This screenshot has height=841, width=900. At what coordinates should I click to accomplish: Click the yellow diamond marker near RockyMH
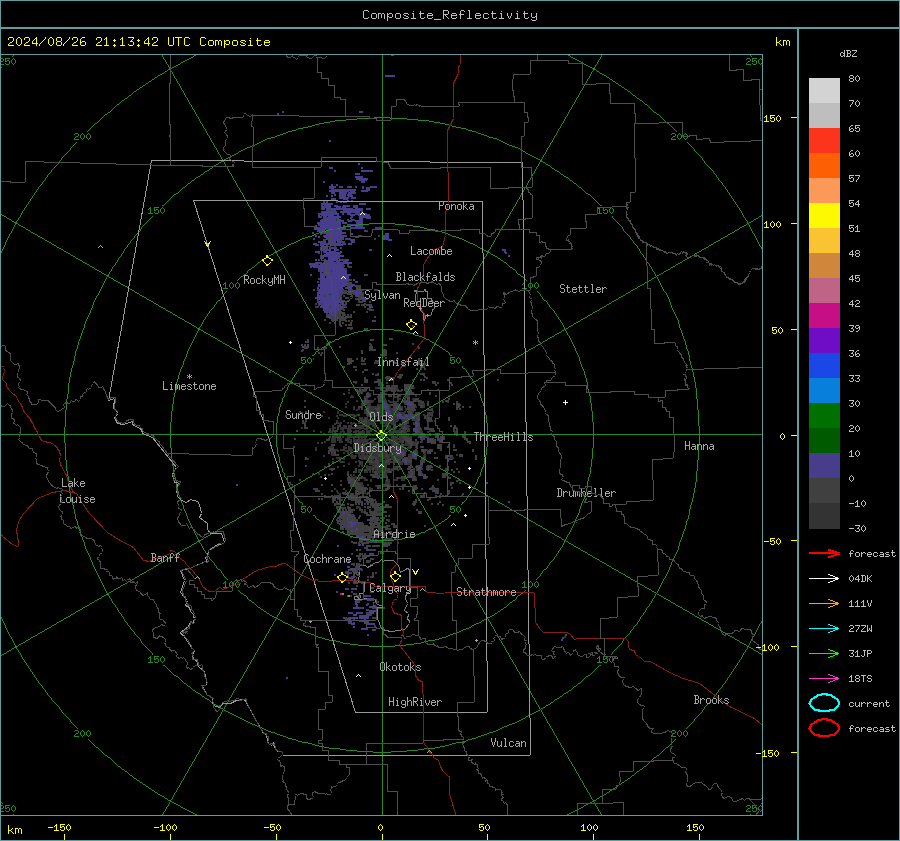(267, 261)
